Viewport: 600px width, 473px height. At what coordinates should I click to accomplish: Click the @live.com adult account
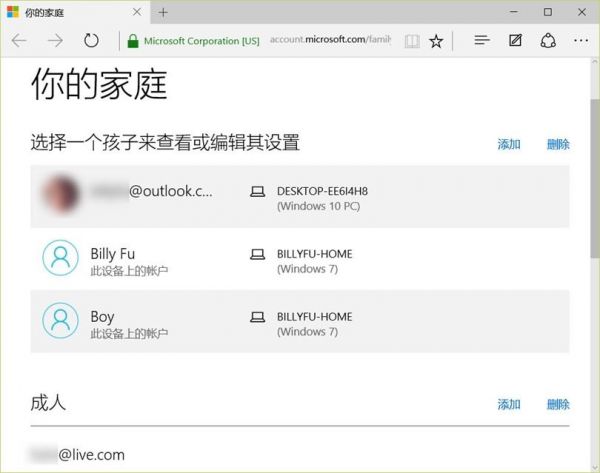pos(78,455)
